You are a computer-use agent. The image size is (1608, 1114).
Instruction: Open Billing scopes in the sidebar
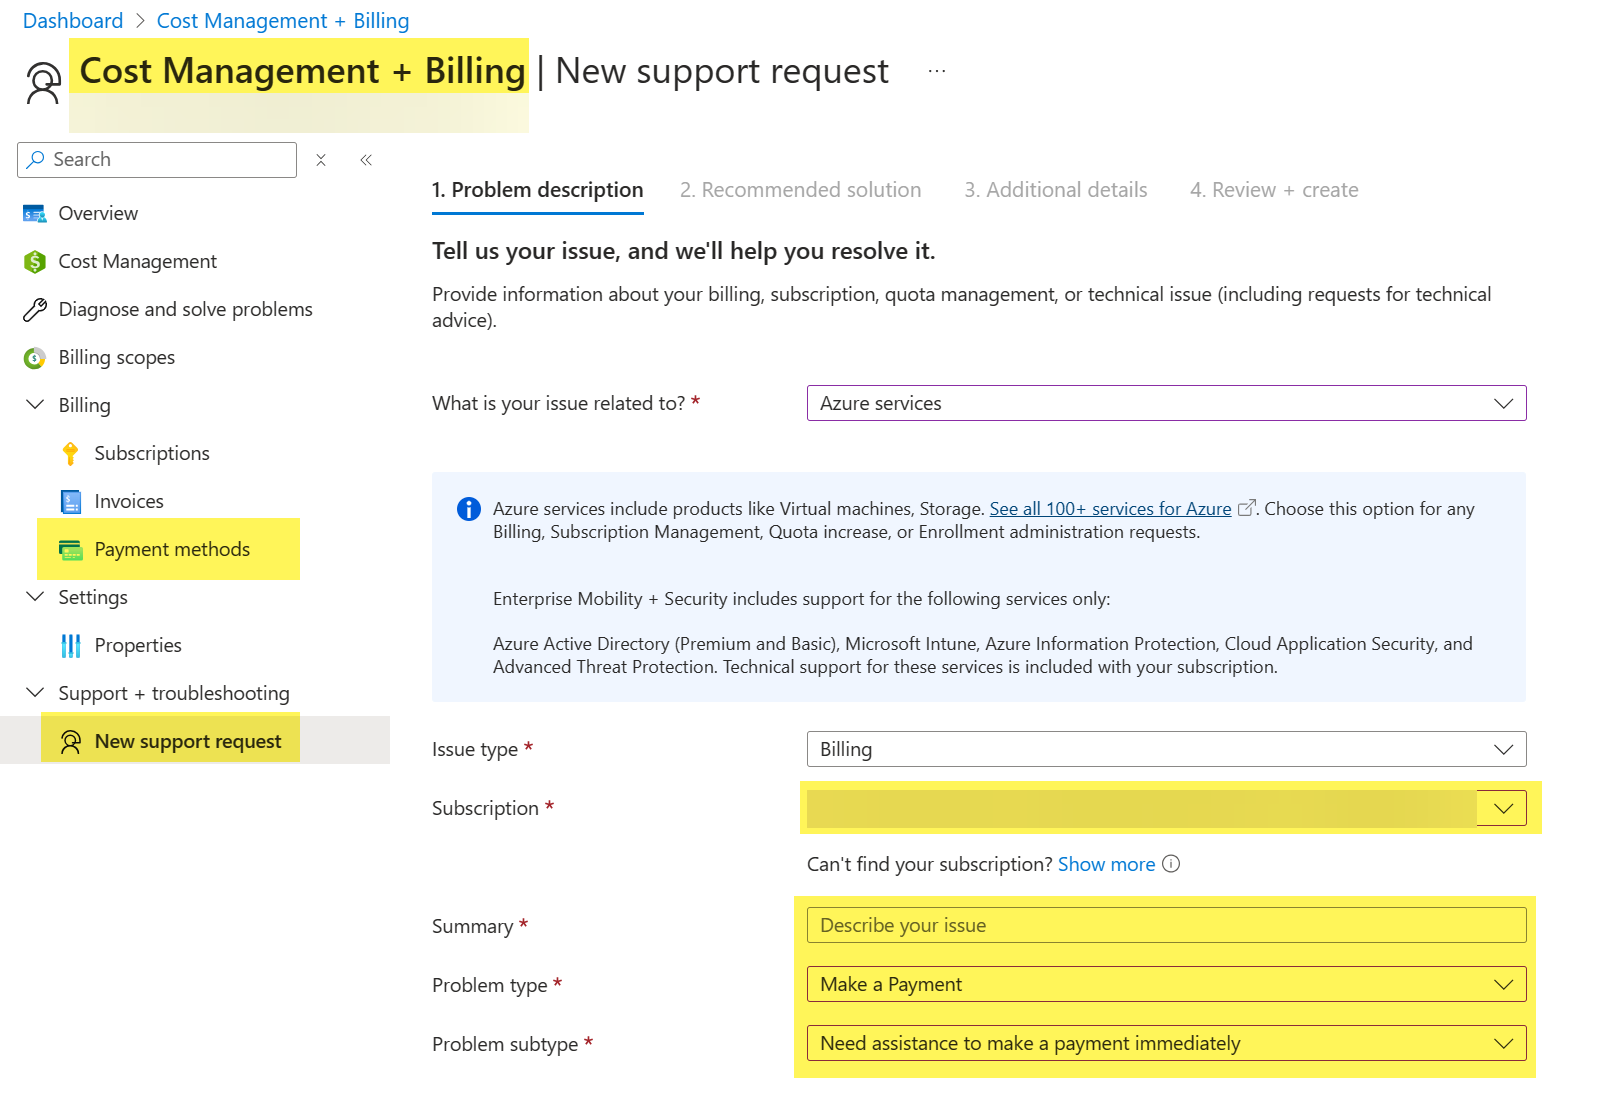click(117, 358)
